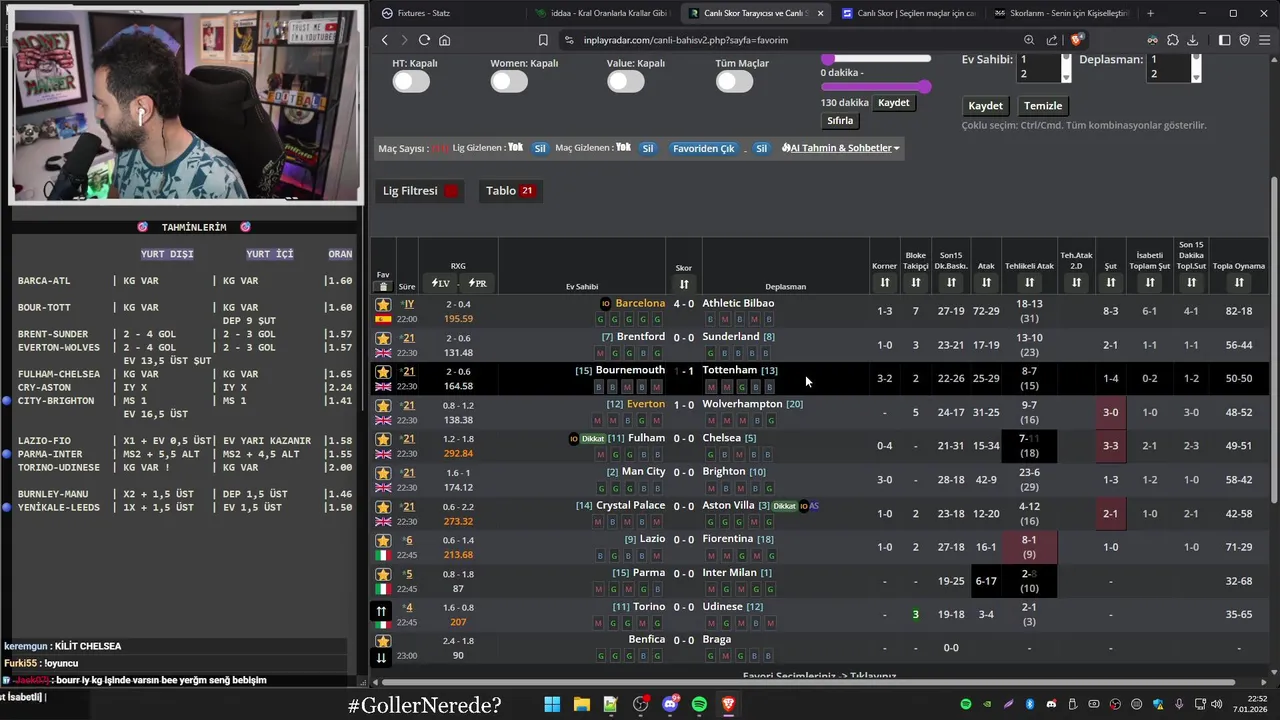This screenshot has height=720, width=1280.
Task: Expand the Tablo 21 panel
Action: (510, 191)
